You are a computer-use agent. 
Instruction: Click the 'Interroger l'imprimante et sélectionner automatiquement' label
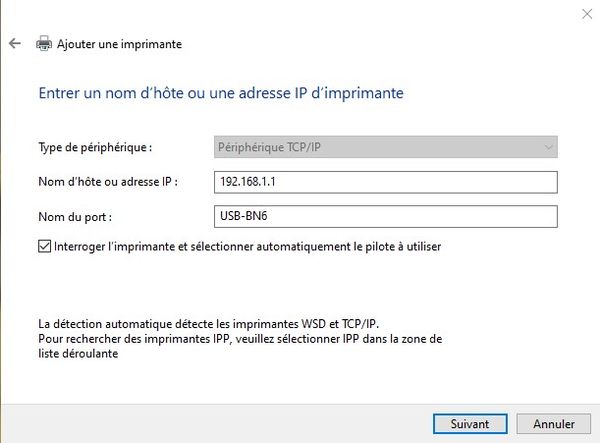coord(247,246)
